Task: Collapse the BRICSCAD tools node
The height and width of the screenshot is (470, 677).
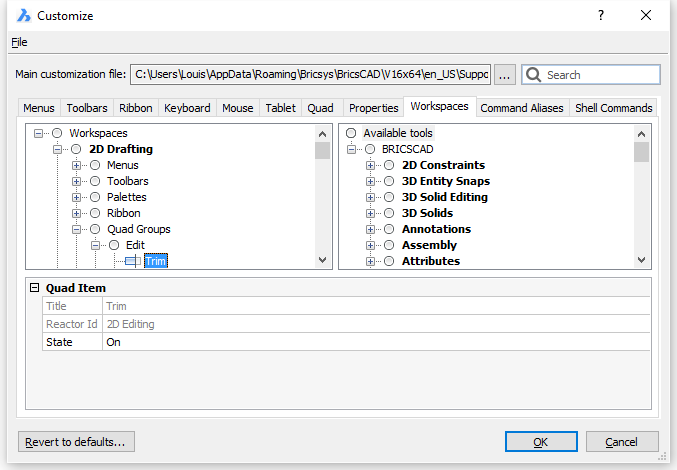Action: (351, 149)
